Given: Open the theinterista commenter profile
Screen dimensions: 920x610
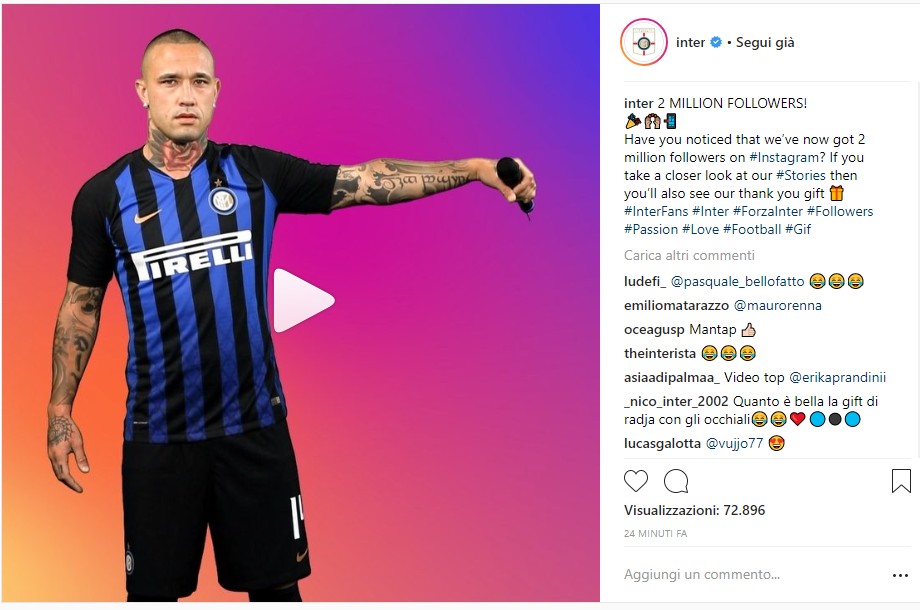Looking at the screenshot, I should (x=659, y=353).
